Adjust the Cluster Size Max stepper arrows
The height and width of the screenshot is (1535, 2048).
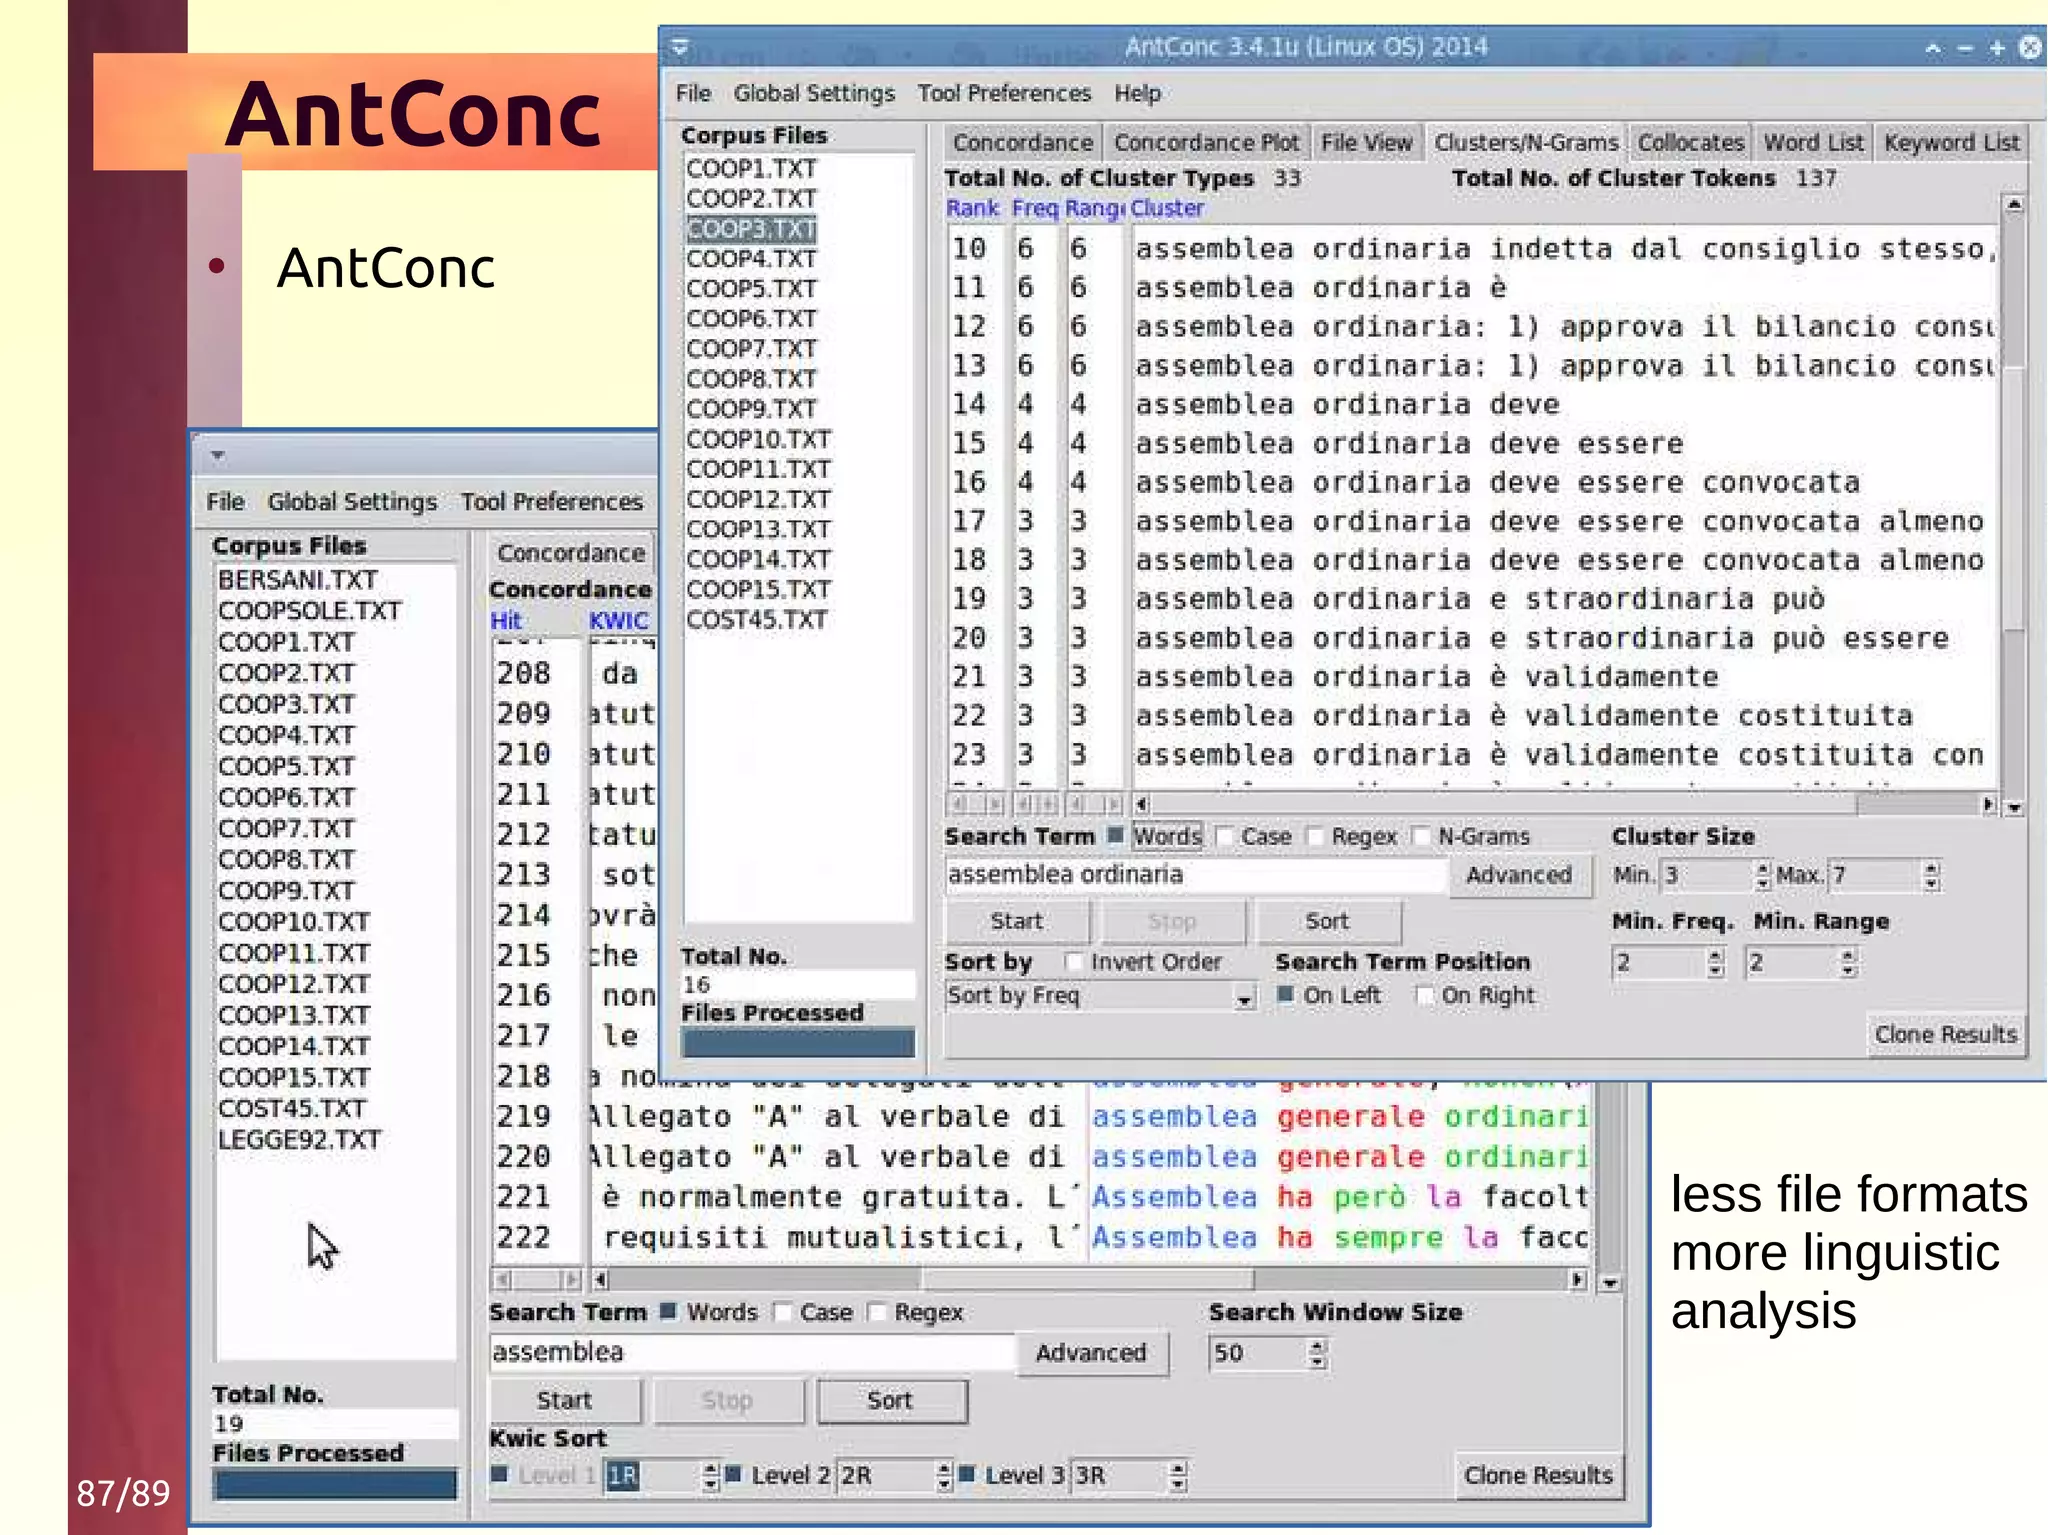tap(1932, 876)
